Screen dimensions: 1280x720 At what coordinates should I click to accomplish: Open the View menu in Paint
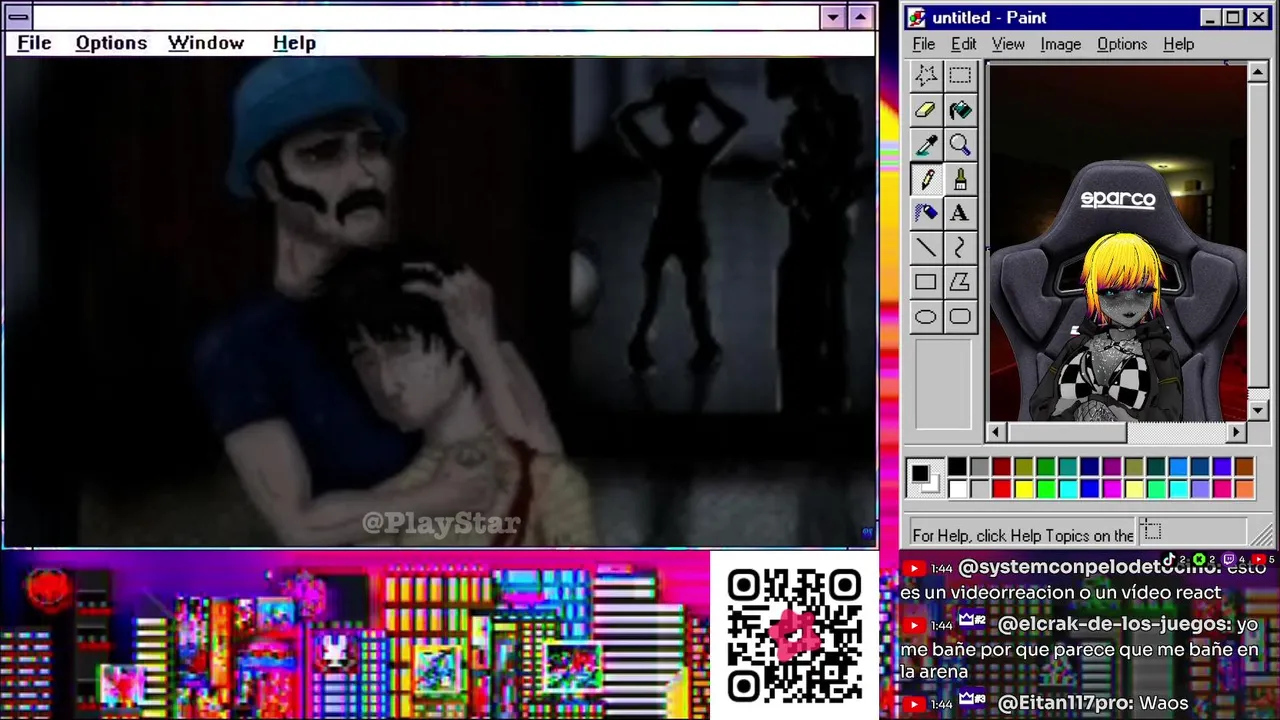coord(1008,44)
